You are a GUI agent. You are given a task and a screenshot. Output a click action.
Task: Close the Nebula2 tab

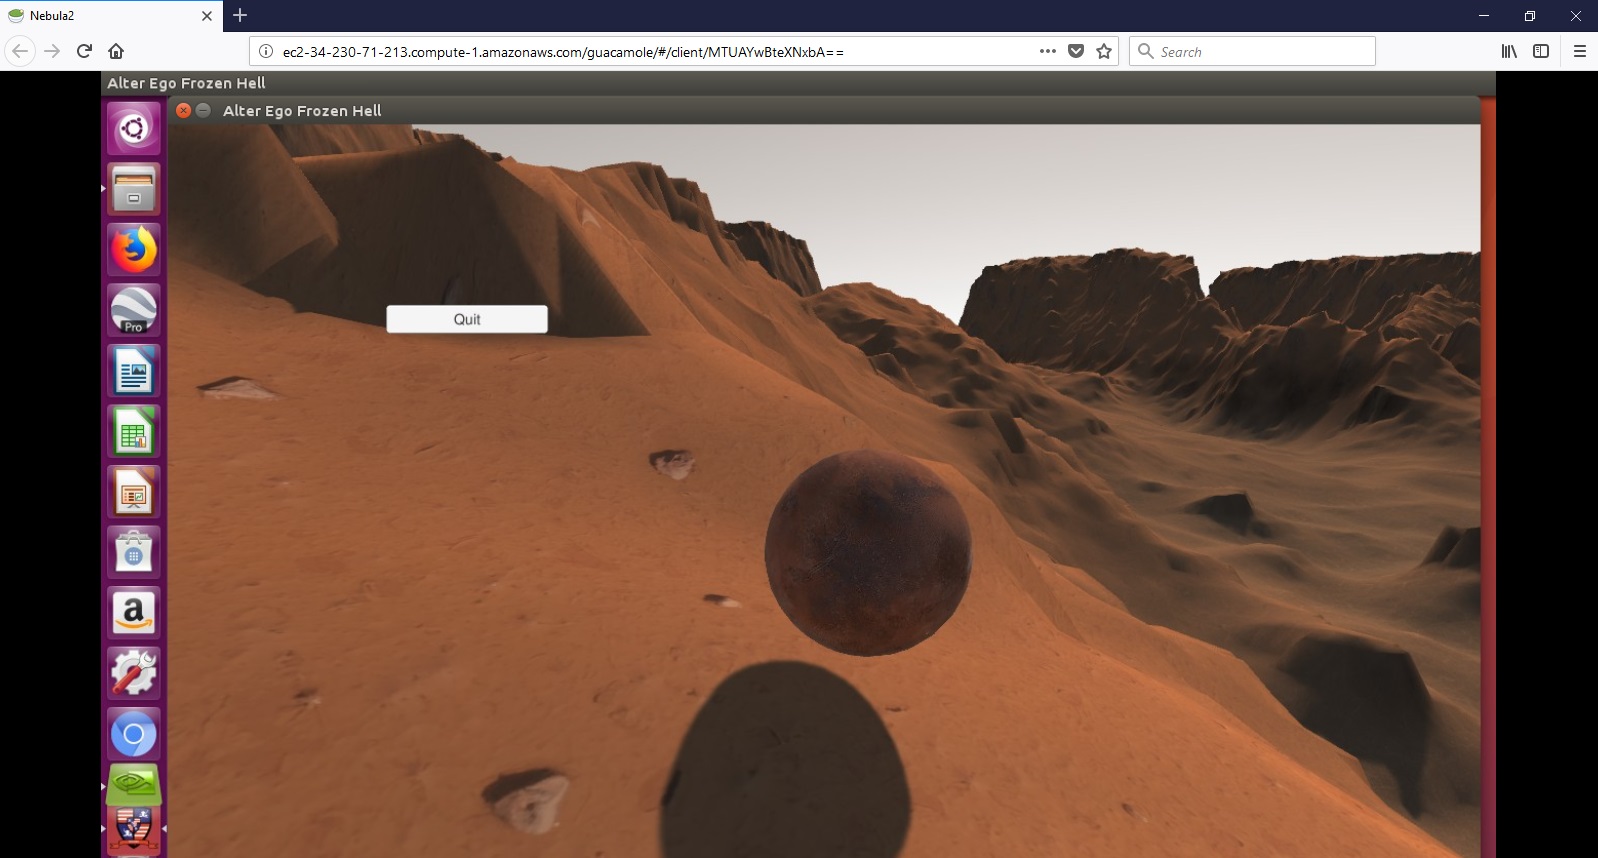(x=207, y=16)
